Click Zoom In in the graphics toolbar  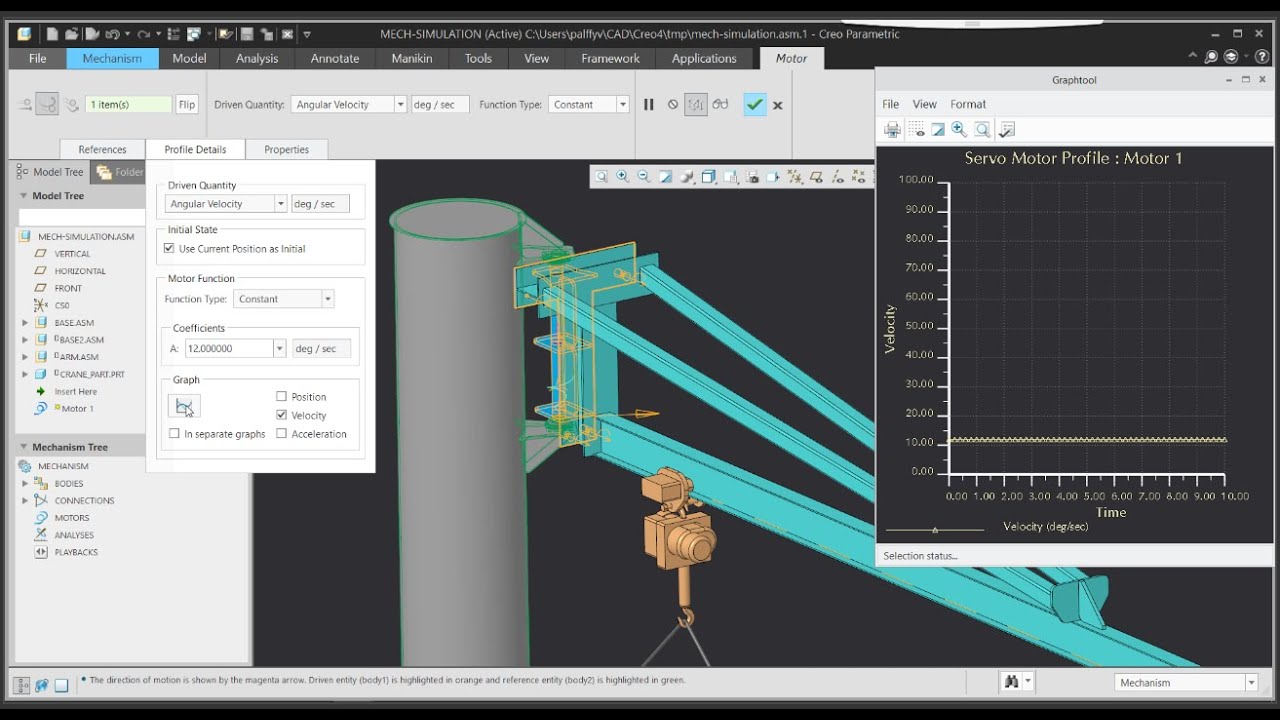623,177
